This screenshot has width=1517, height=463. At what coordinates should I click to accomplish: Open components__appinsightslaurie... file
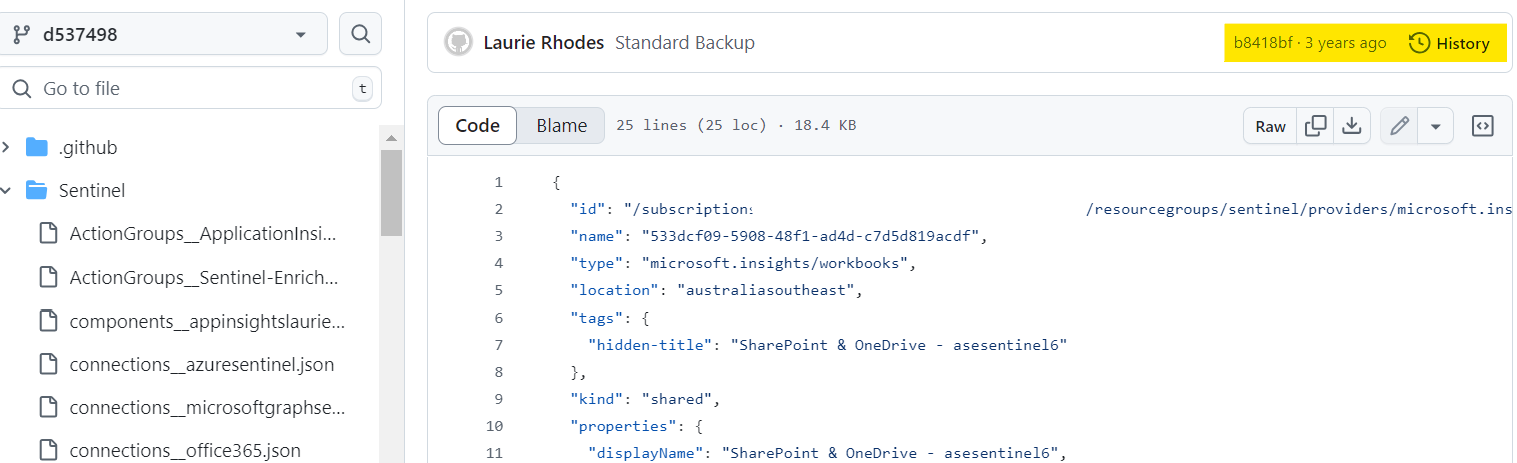tap(207, 321)
